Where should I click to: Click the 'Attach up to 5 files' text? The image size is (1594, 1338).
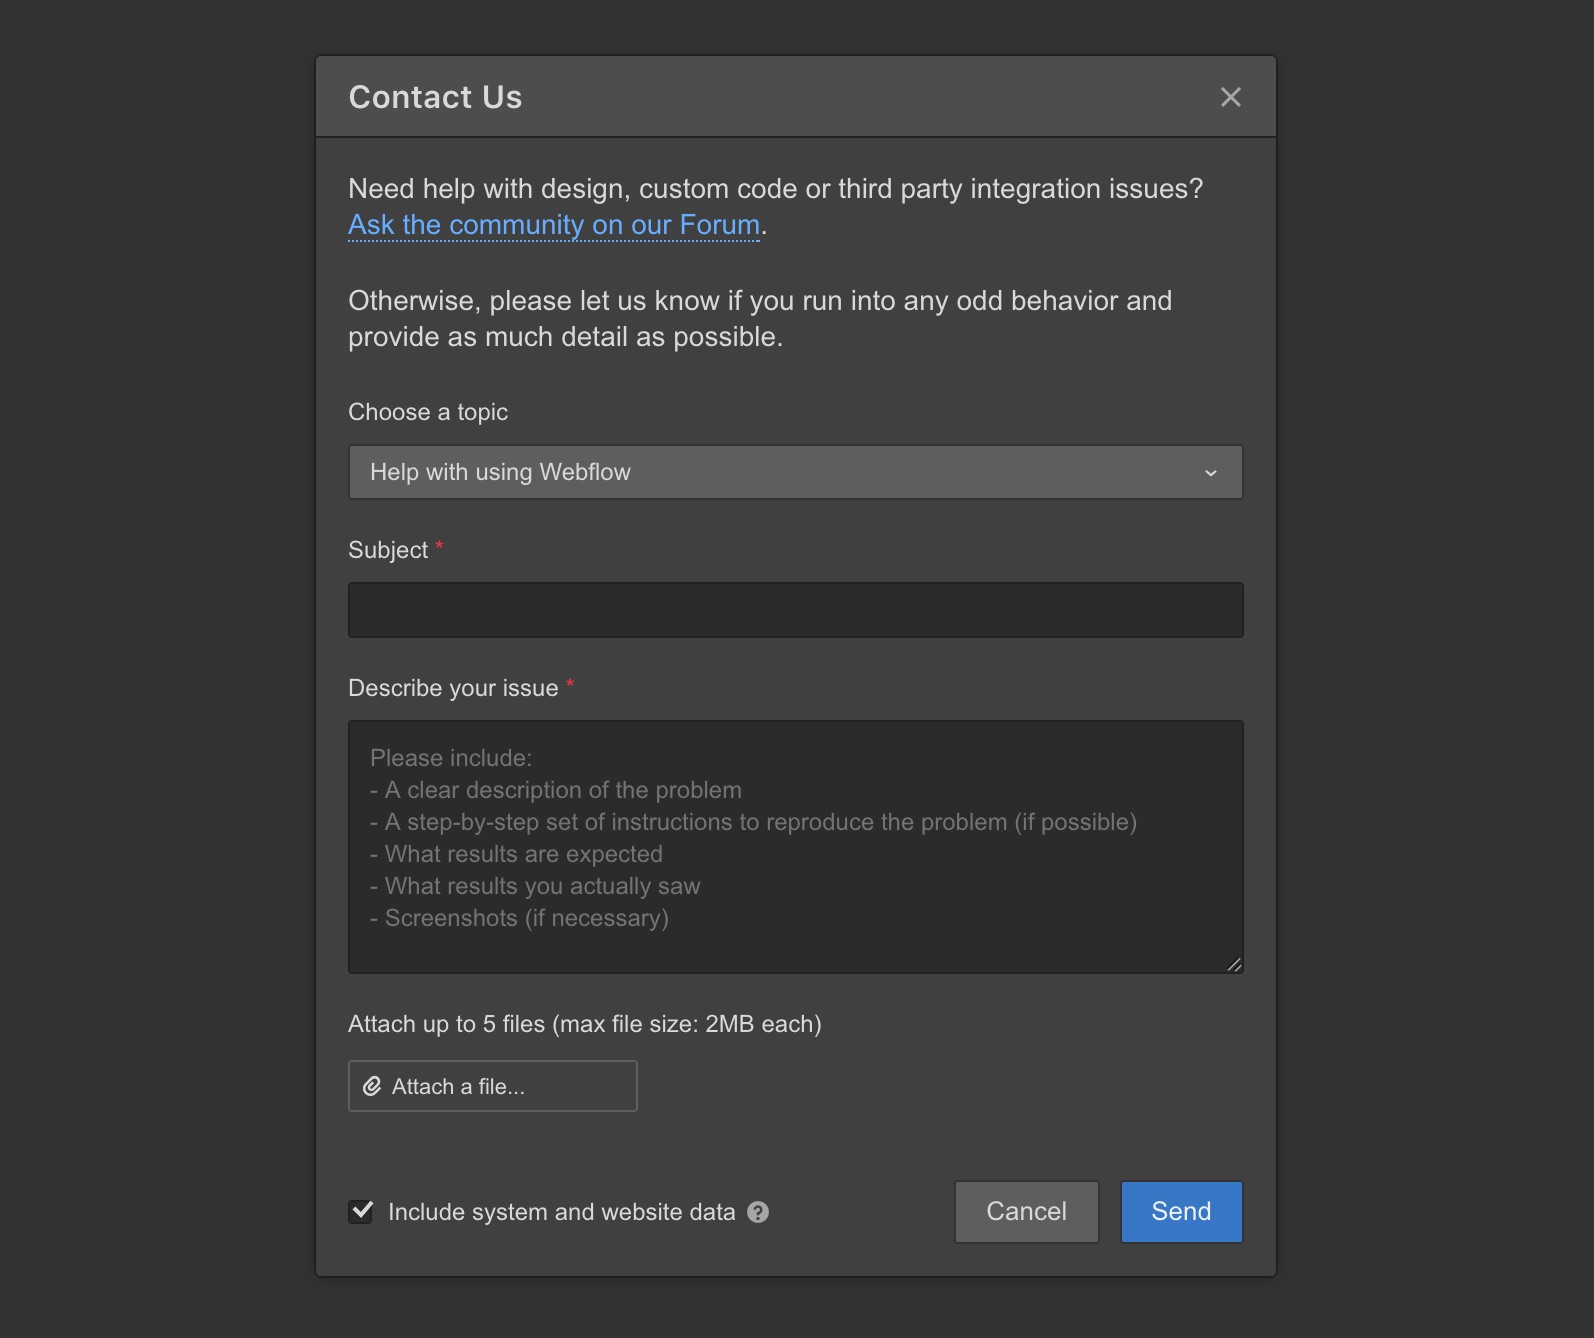[x=584, y=1024]
